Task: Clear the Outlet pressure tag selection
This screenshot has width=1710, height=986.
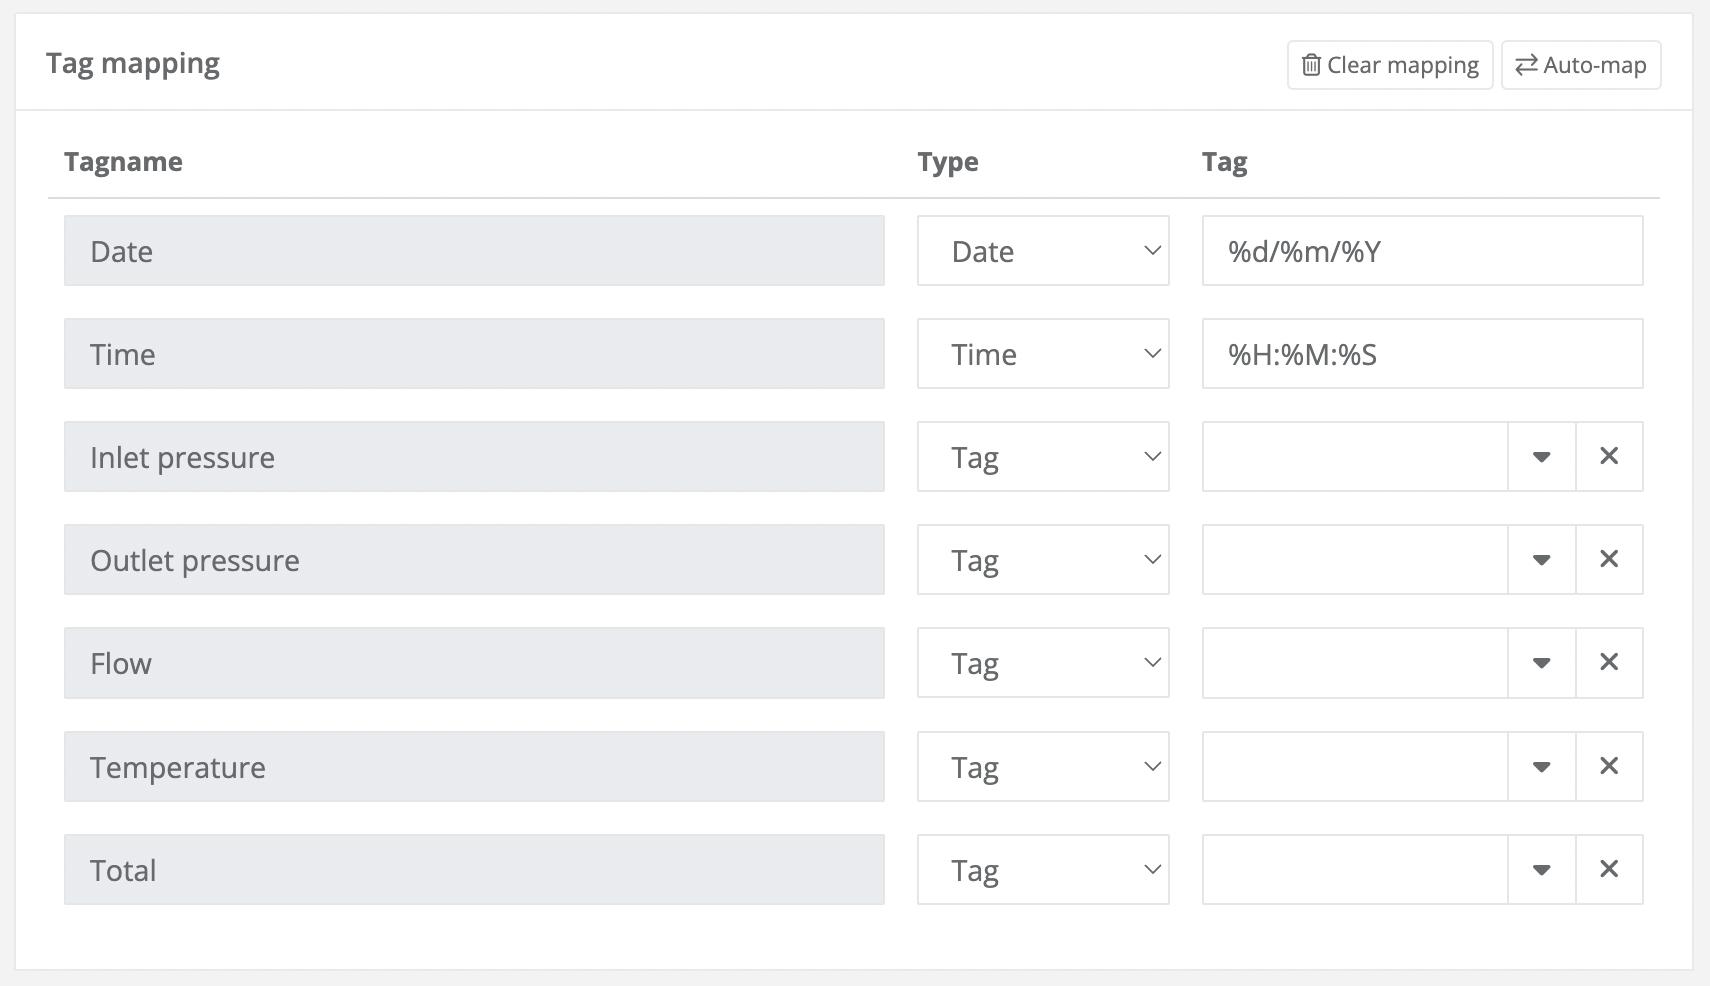Action: [1609, 559]
